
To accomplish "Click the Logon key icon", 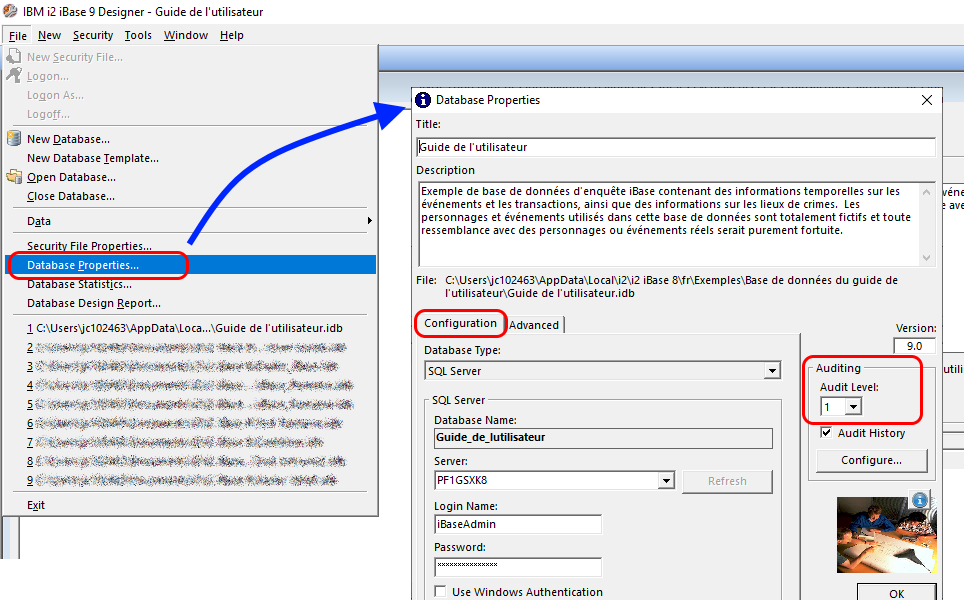I will click(x=13, y=76).
